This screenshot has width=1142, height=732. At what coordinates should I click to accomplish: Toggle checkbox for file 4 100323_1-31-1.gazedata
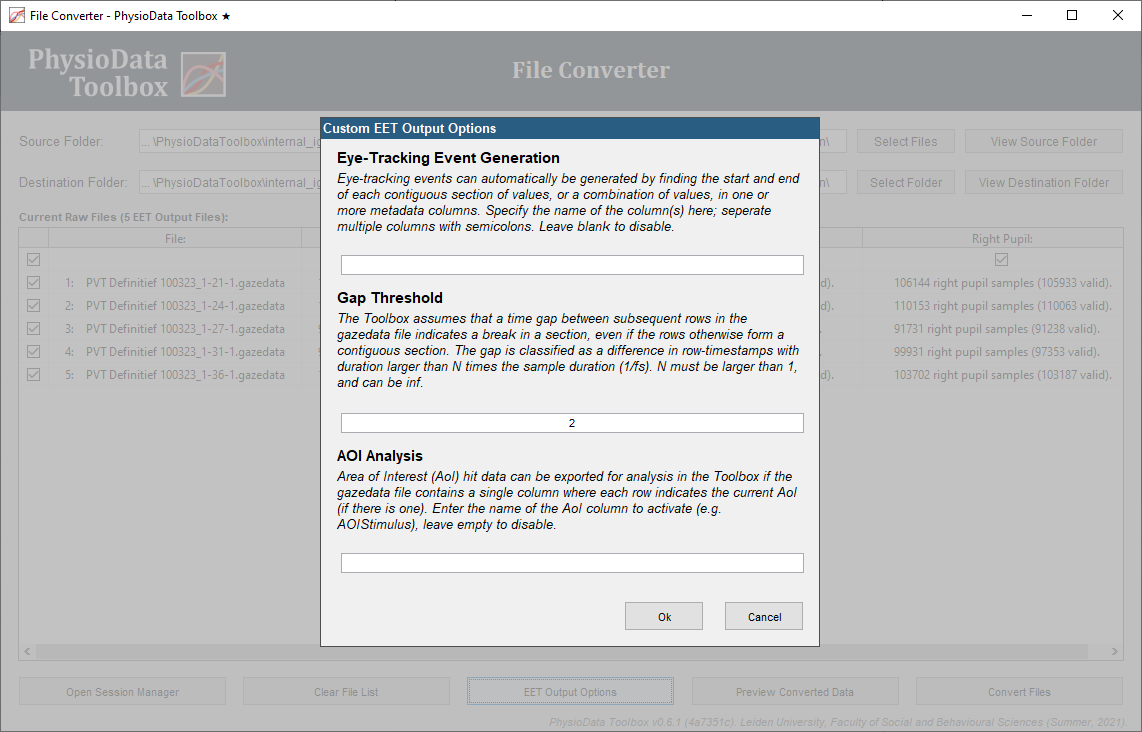(34, 352)
